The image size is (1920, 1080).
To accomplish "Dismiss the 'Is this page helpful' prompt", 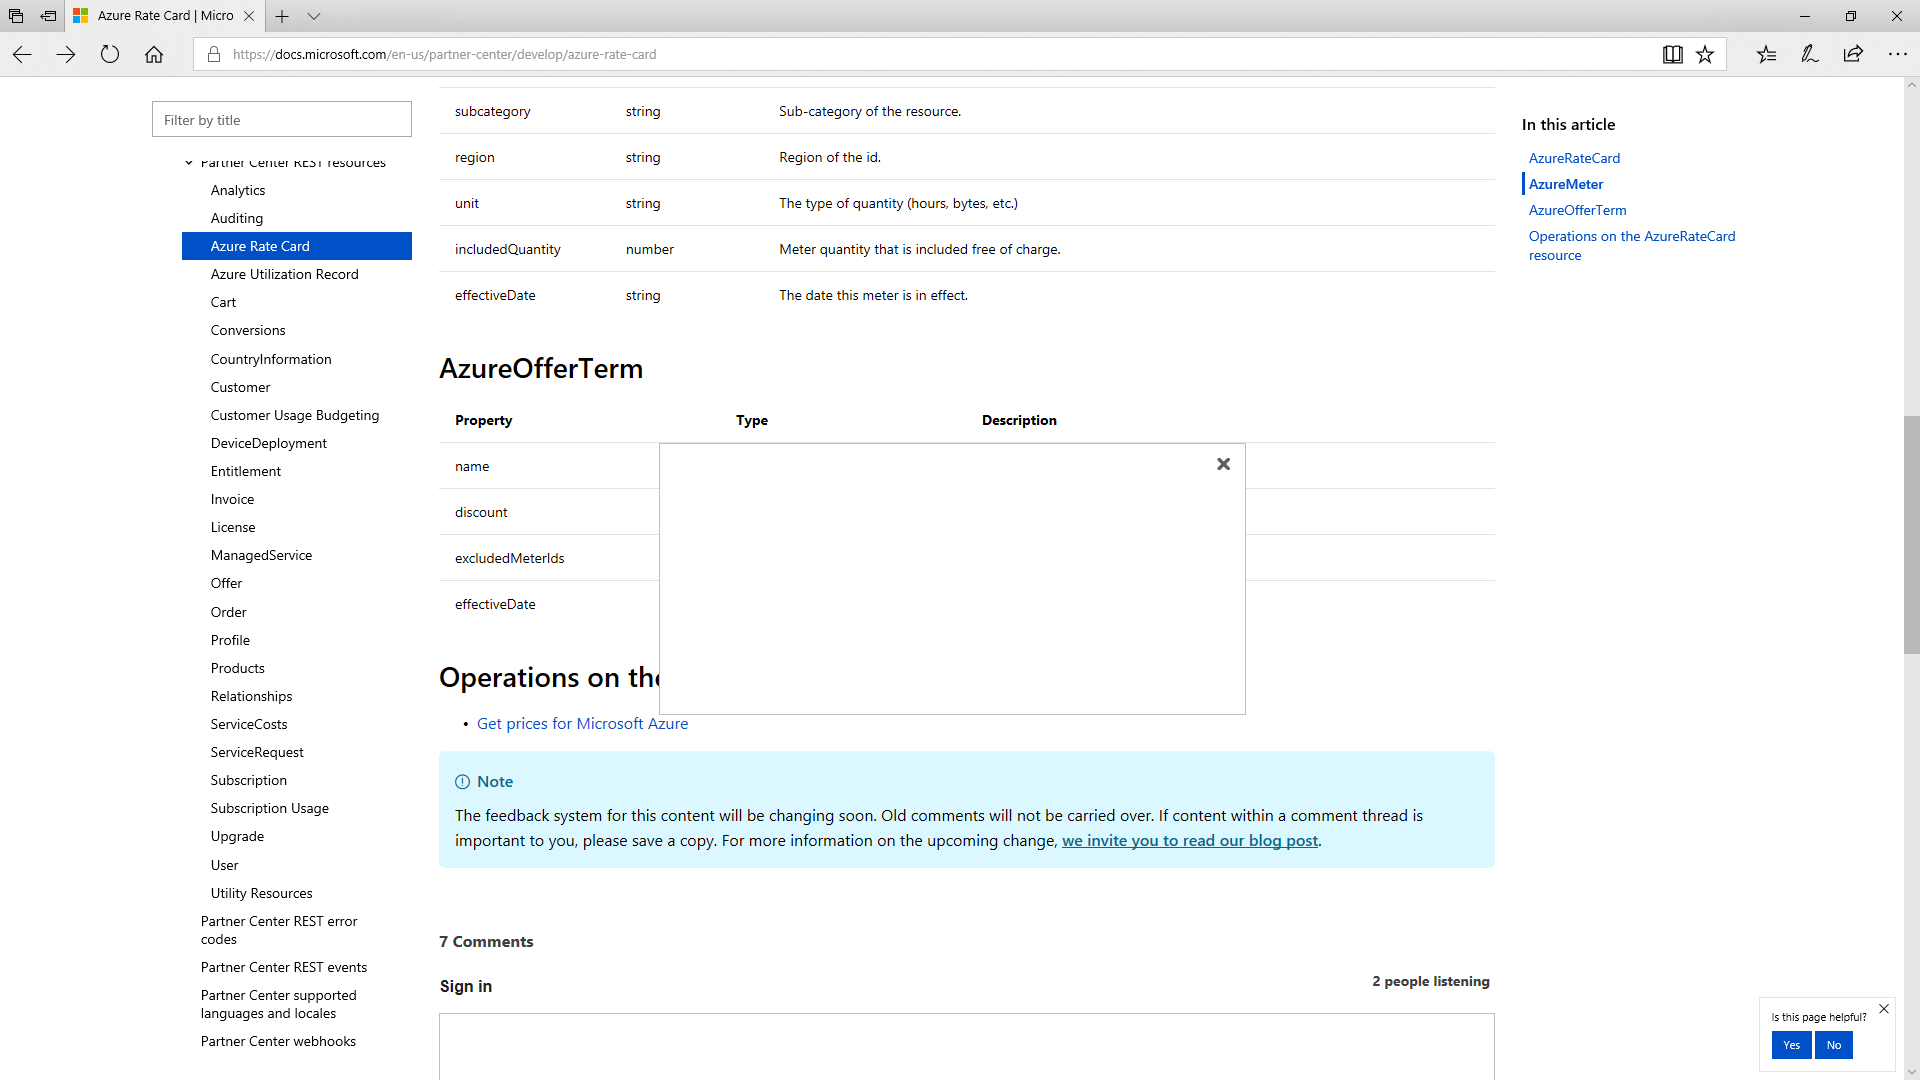I will [x=1885, y=1008].
